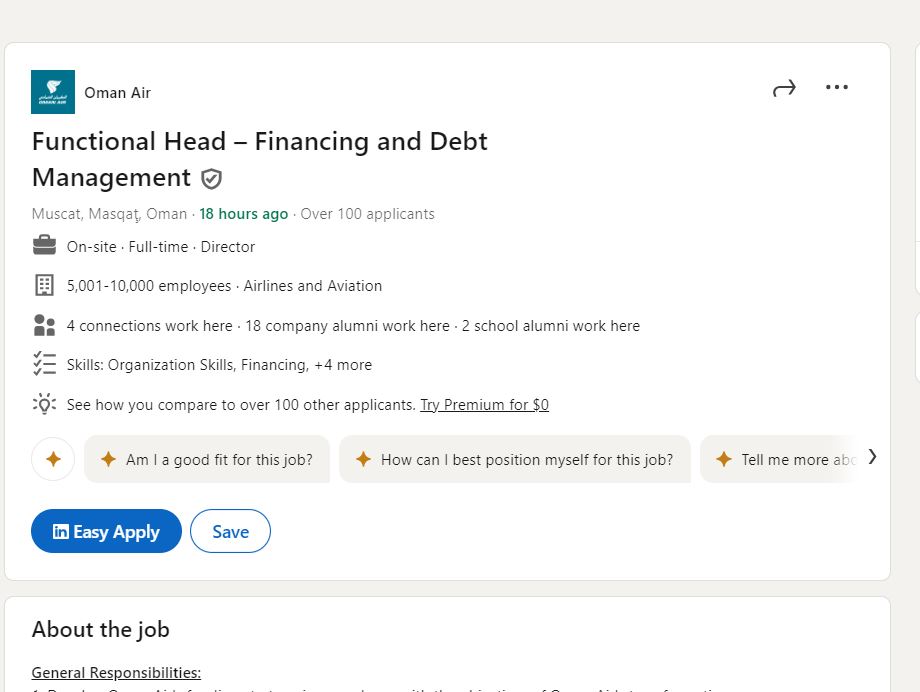Click the Easy Apply button
Screen dimensions: 920x692
click(106, 531)
